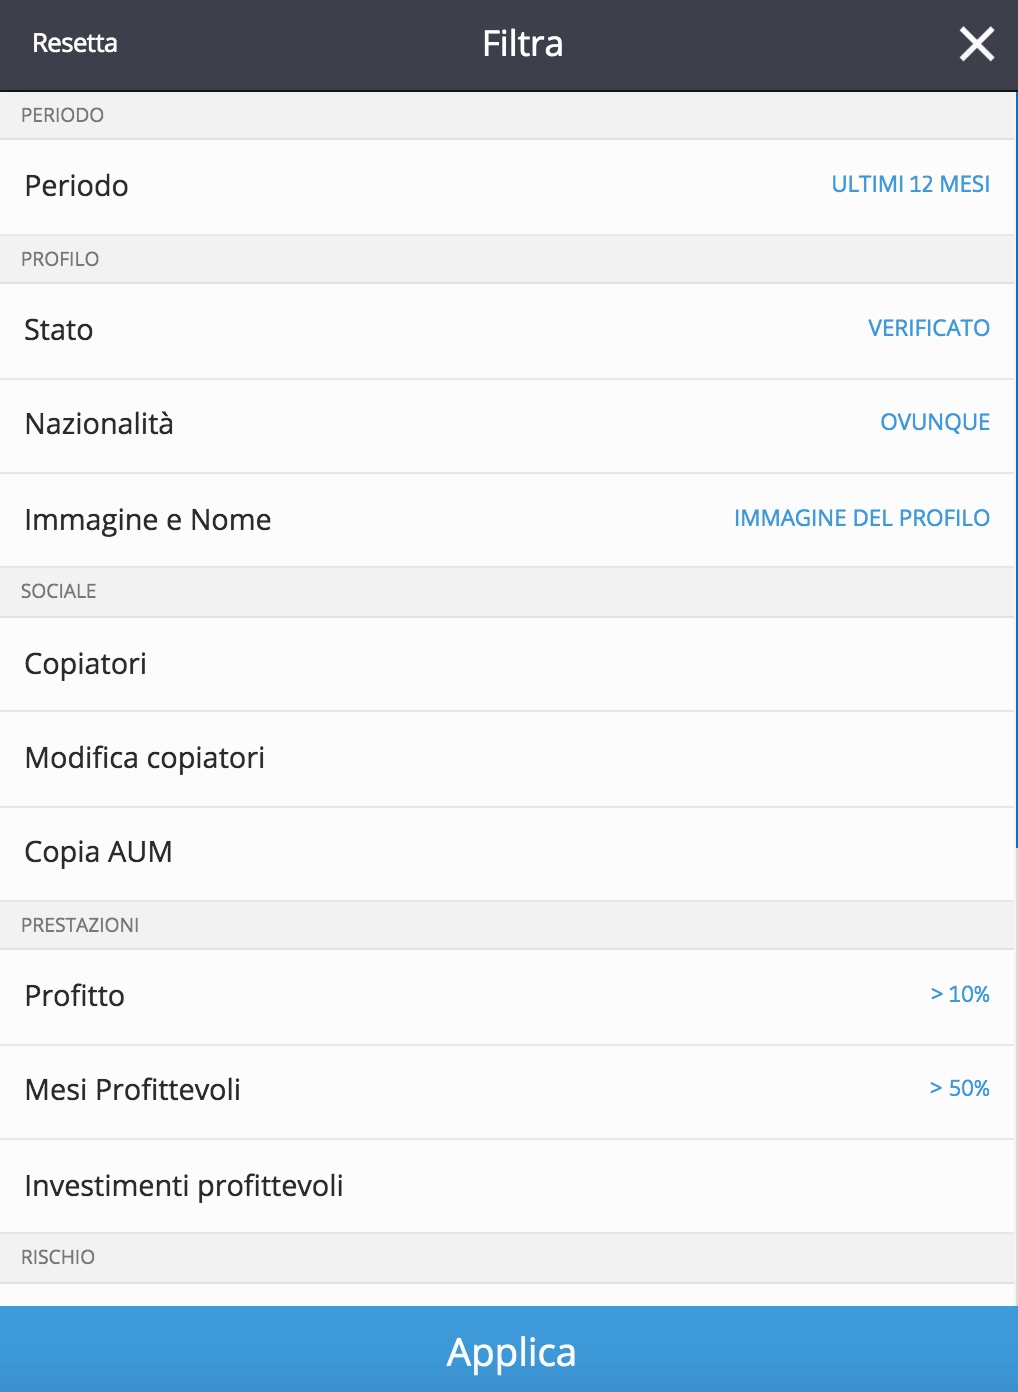
Task: Change the IMMAGINE DEL PROFILO value
Action: tap(861, 518)
